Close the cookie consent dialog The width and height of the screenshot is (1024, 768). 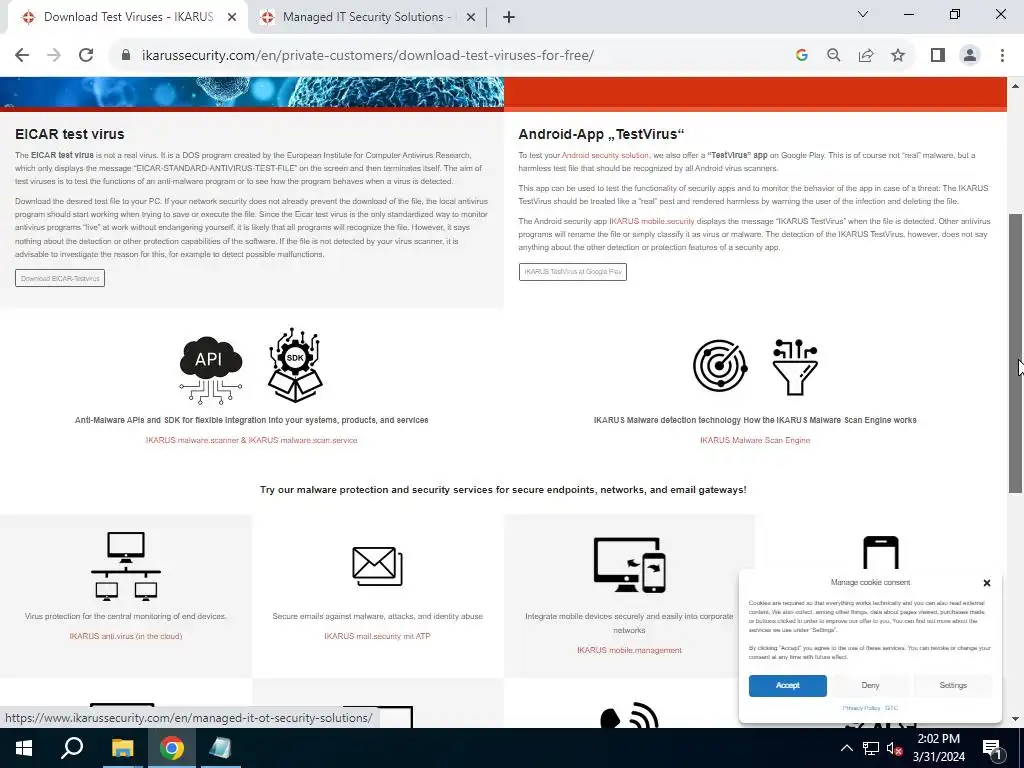pyautogui.click(x=987, y=583)
